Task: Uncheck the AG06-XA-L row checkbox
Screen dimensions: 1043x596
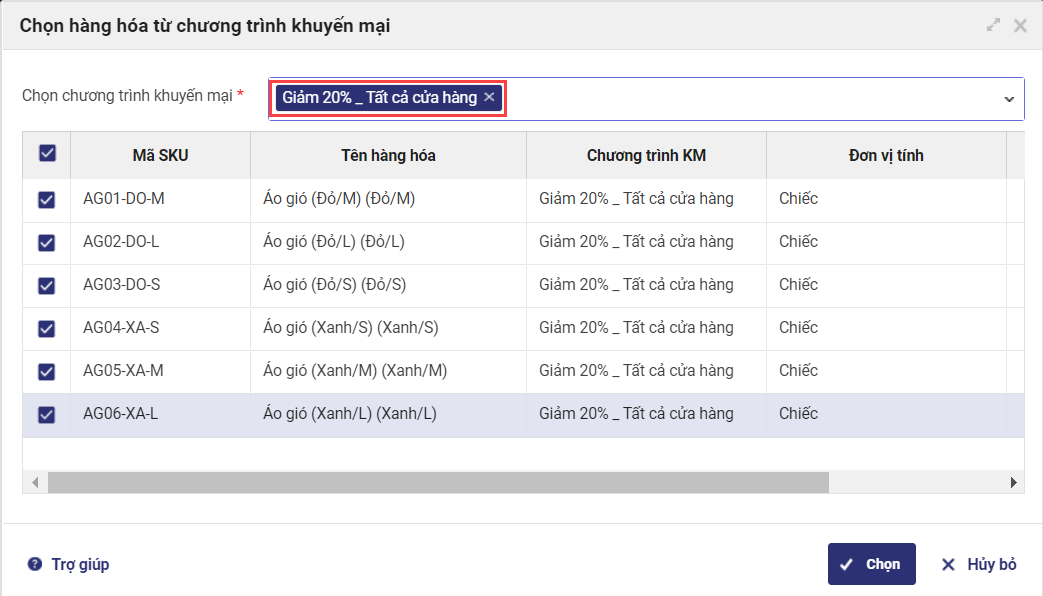Action: pyautogui.click(x=47, y=415)
